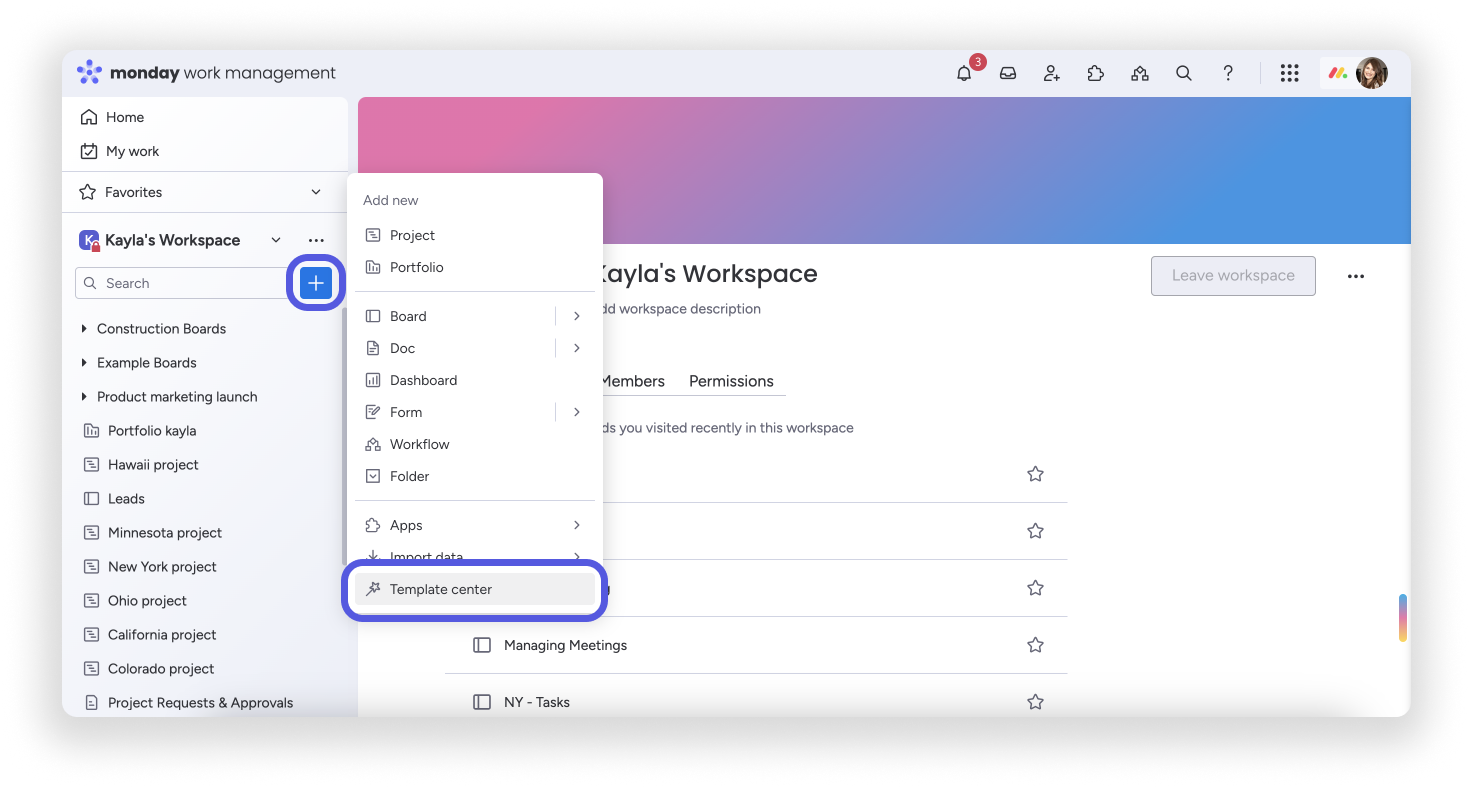Toggle the star on the first recent board

[1035, 474]
